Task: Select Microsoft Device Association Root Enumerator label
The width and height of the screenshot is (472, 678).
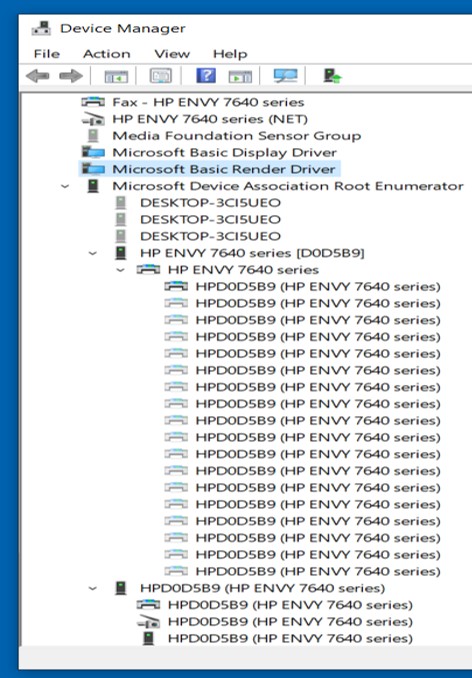Action: click(x=288, y=186)
